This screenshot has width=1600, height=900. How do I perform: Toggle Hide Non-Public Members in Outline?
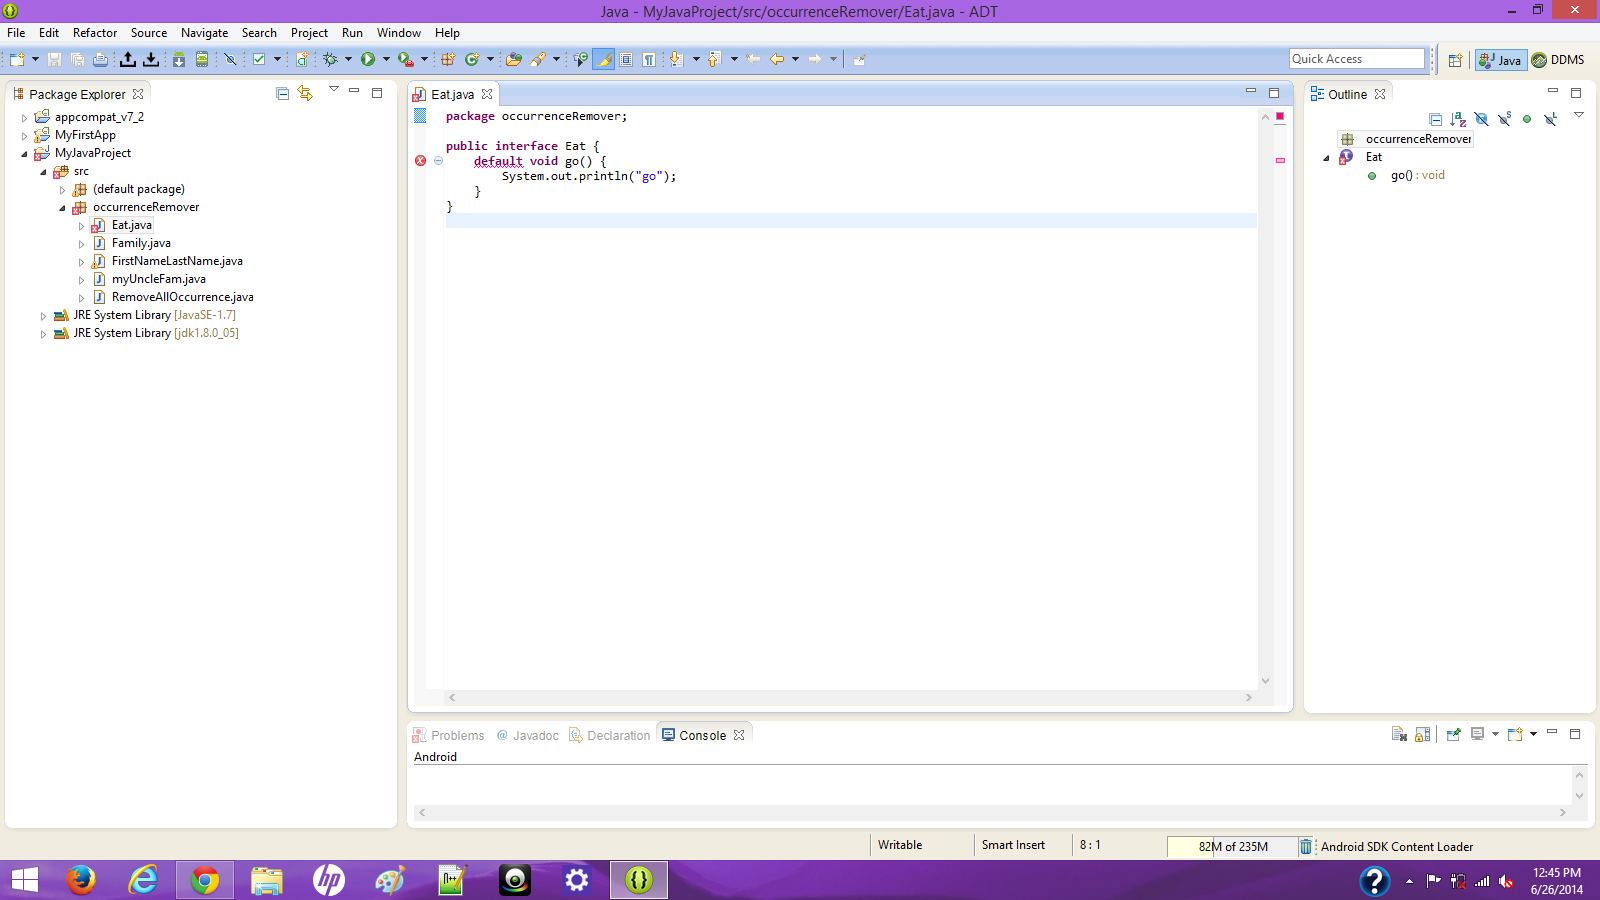pyautogui.click(x=1527, y=119)
